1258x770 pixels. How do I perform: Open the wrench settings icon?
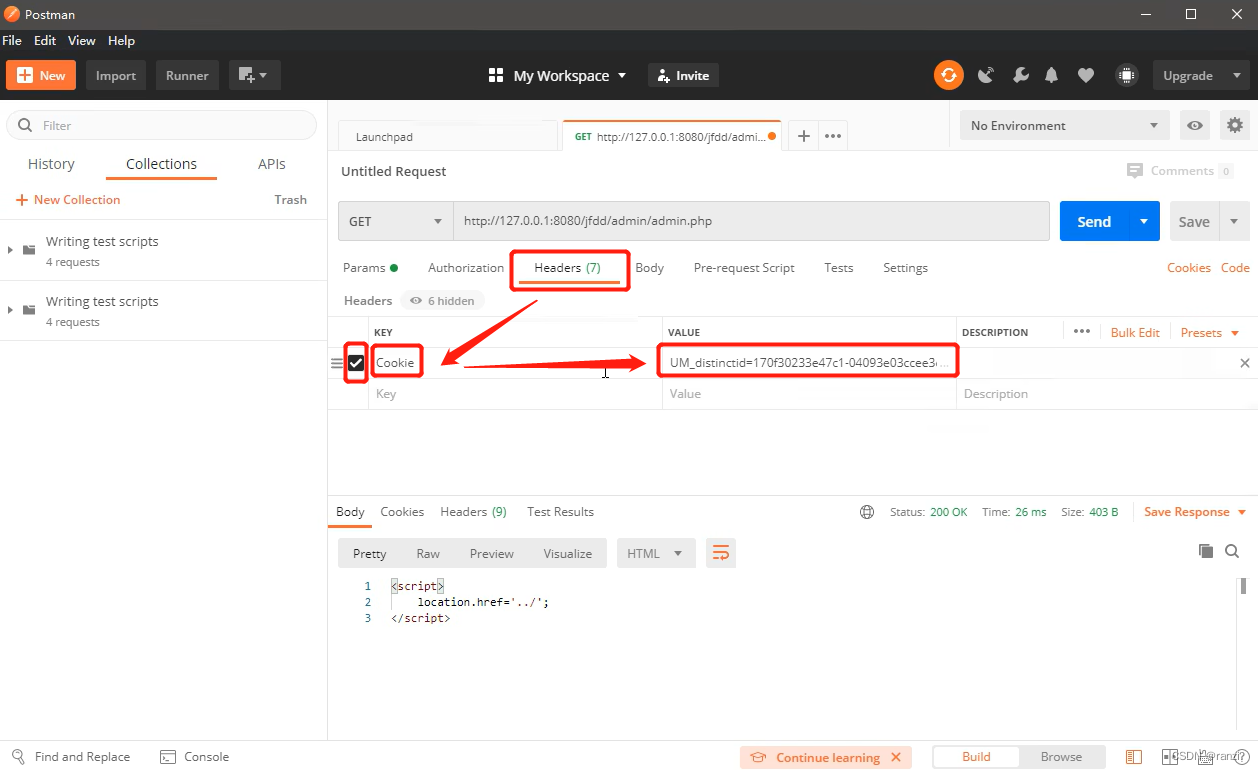(x=1020, y=75)
